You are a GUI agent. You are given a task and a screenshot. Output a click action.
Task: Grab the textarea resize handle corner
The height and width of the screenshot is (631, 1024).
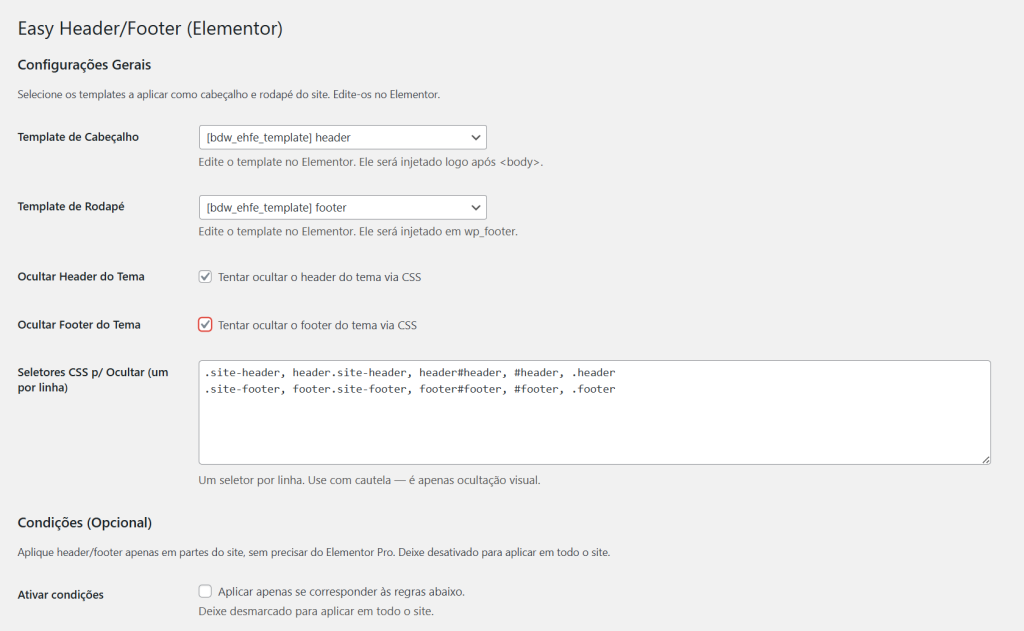[x=985, y=460]
